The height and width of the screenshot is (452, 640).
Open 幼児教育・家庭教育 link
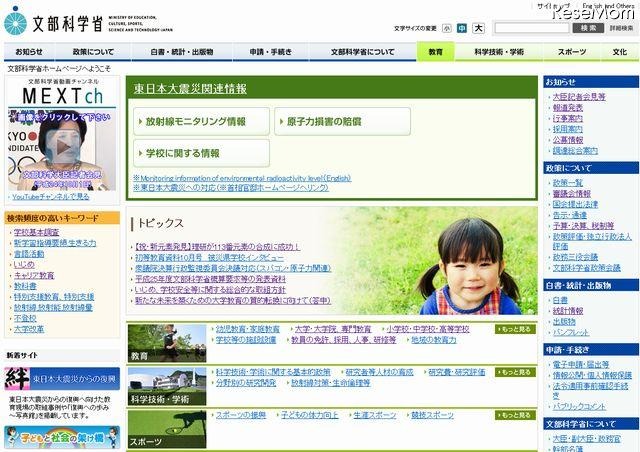[x=248, y=329]
